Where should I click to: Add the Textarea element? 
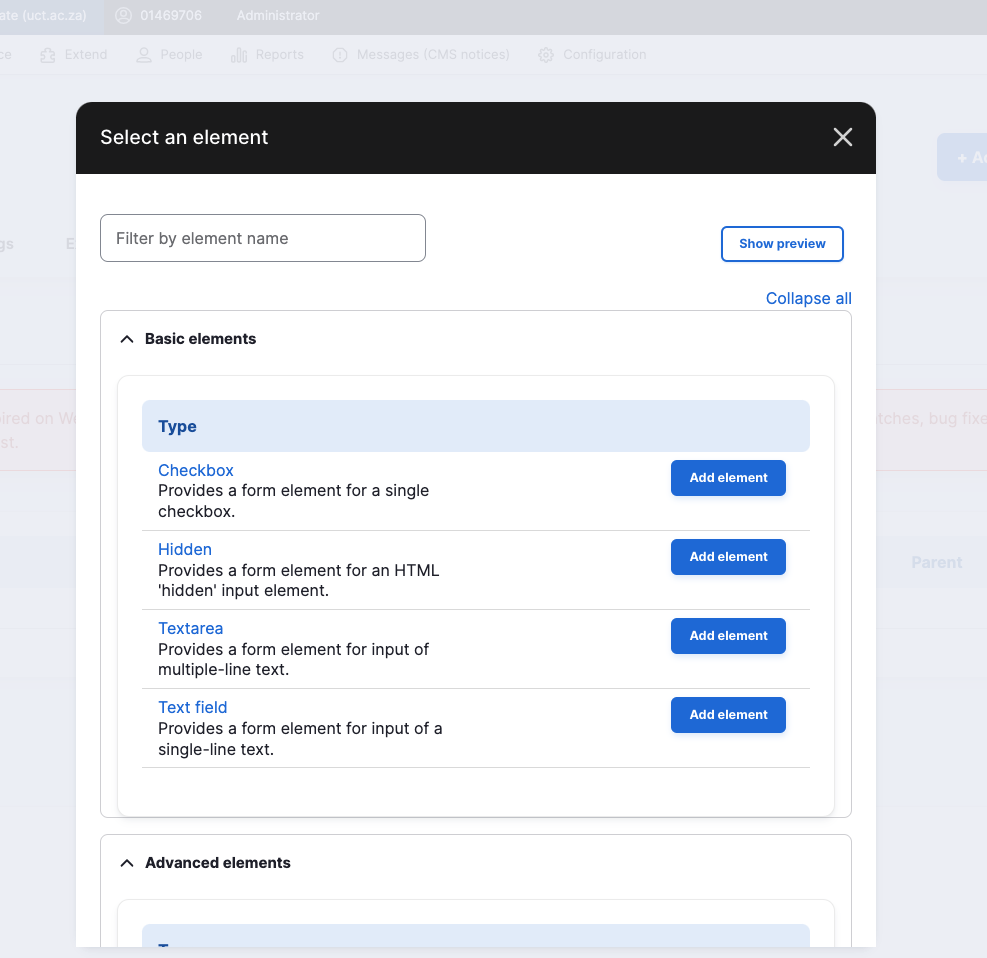728,636
